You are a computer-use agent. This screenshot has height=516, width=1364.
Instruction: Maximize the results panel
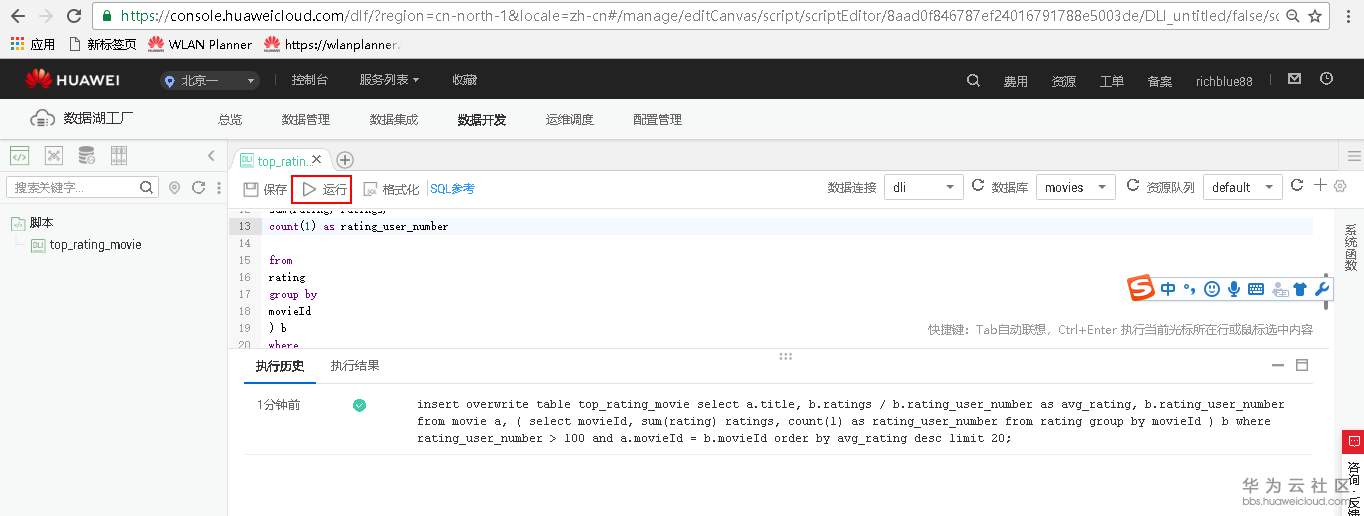pos(1302,366)
